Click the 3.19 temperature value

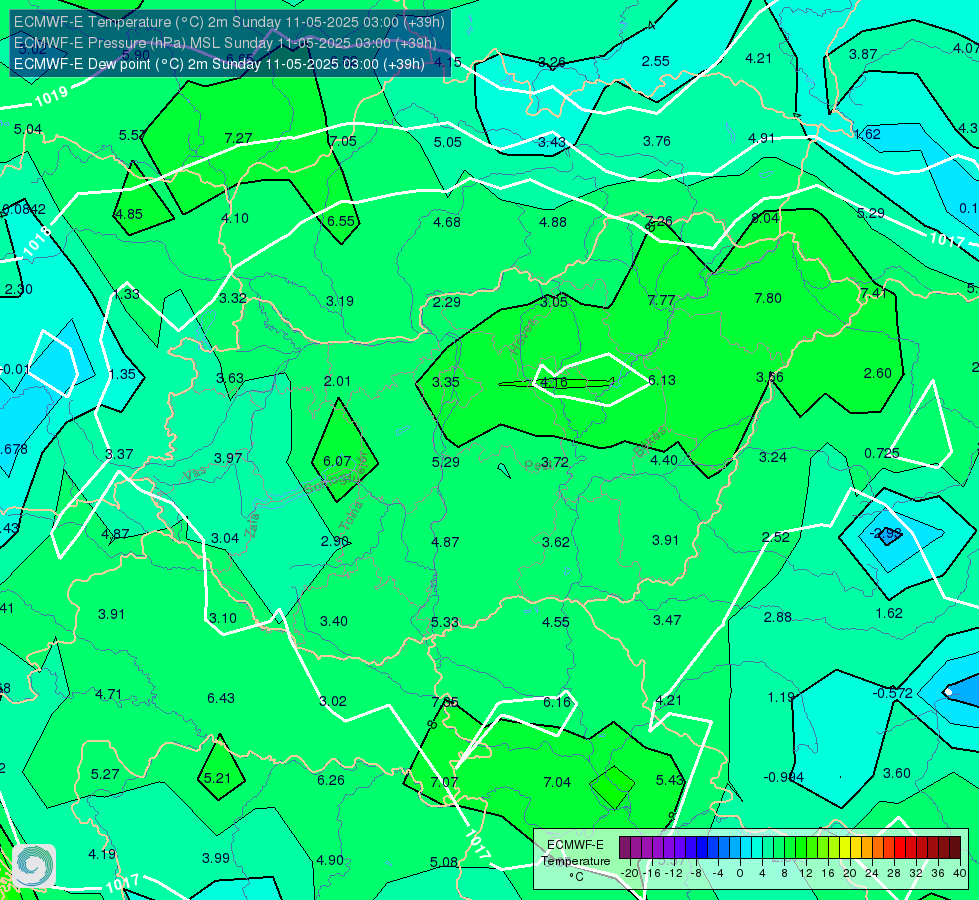tap(340, 302)
